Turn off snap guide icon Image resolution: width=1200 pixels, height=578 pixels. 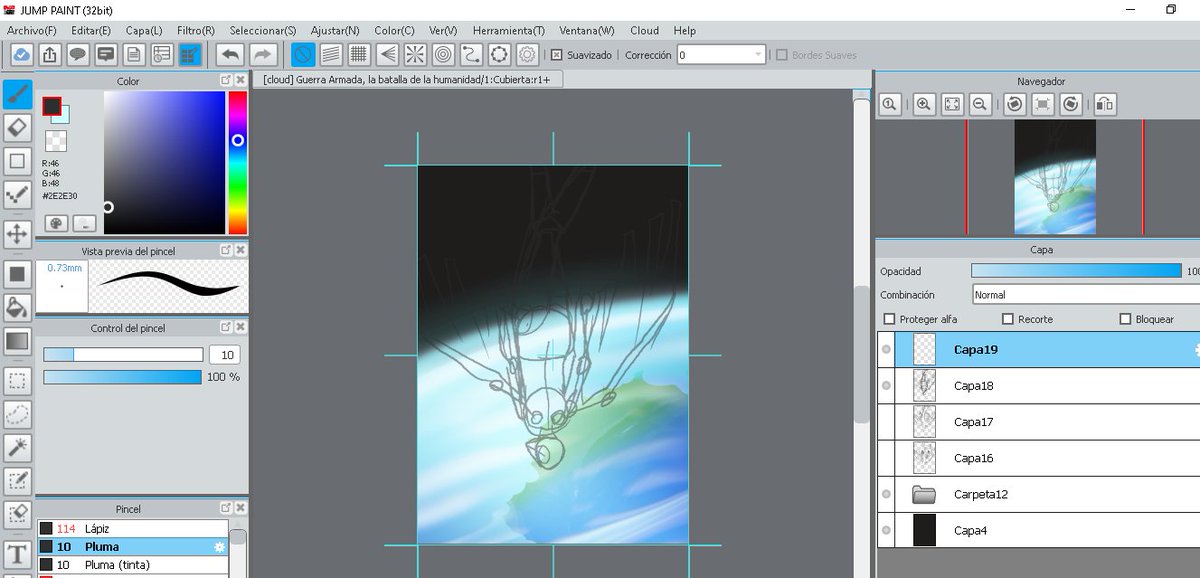coord(304,54)
